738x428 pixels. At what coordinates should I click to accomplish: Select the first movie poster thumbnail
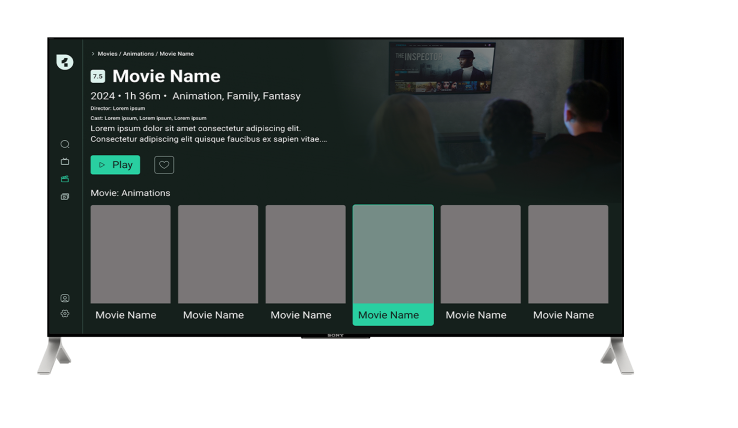point(130,254)
